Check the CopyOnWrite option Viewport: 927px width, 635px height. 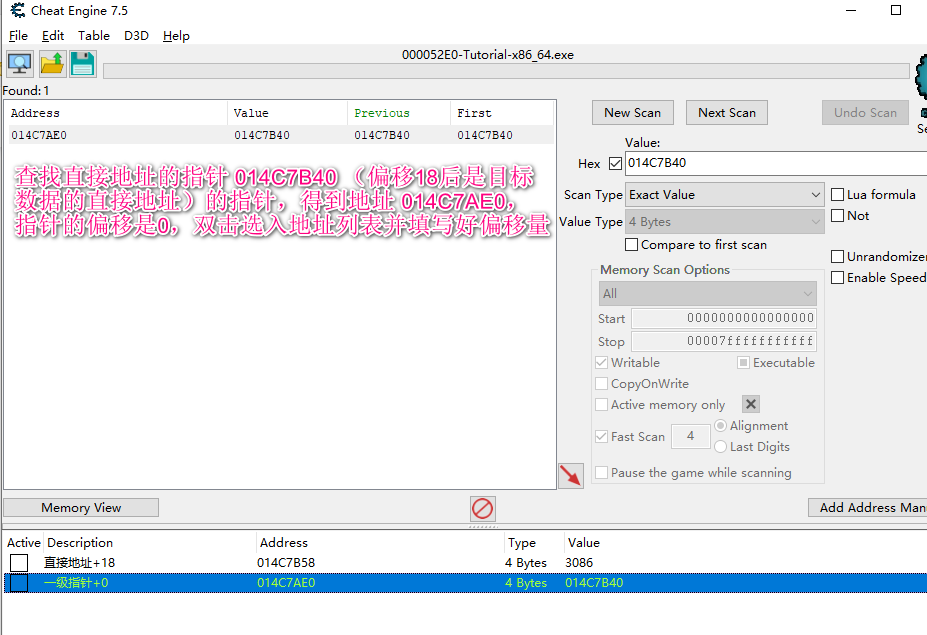601,384
